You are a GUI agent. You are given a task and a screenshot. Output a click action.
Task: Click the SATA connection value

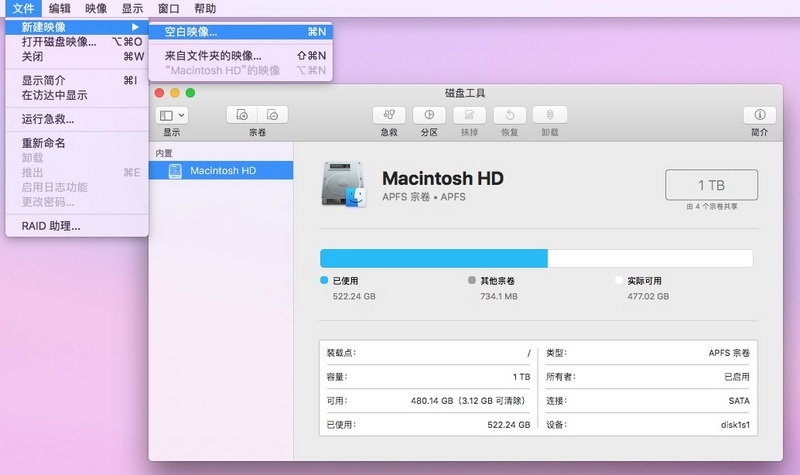pyautogui.click(x=739, y=401)
